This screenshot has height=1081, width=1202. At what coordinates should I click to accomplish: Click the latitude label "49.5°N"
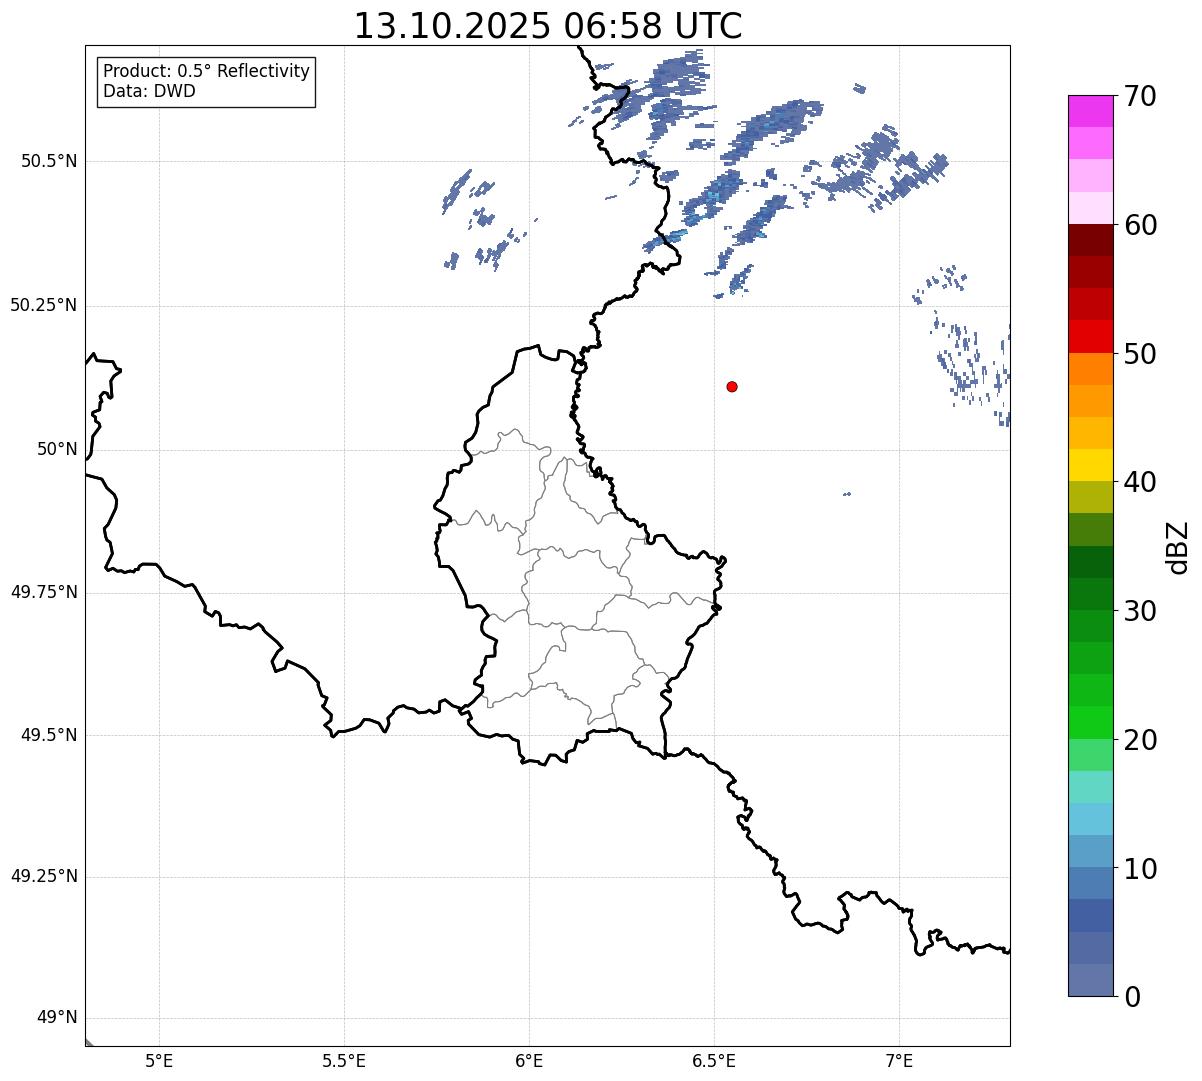pos(48,735)
